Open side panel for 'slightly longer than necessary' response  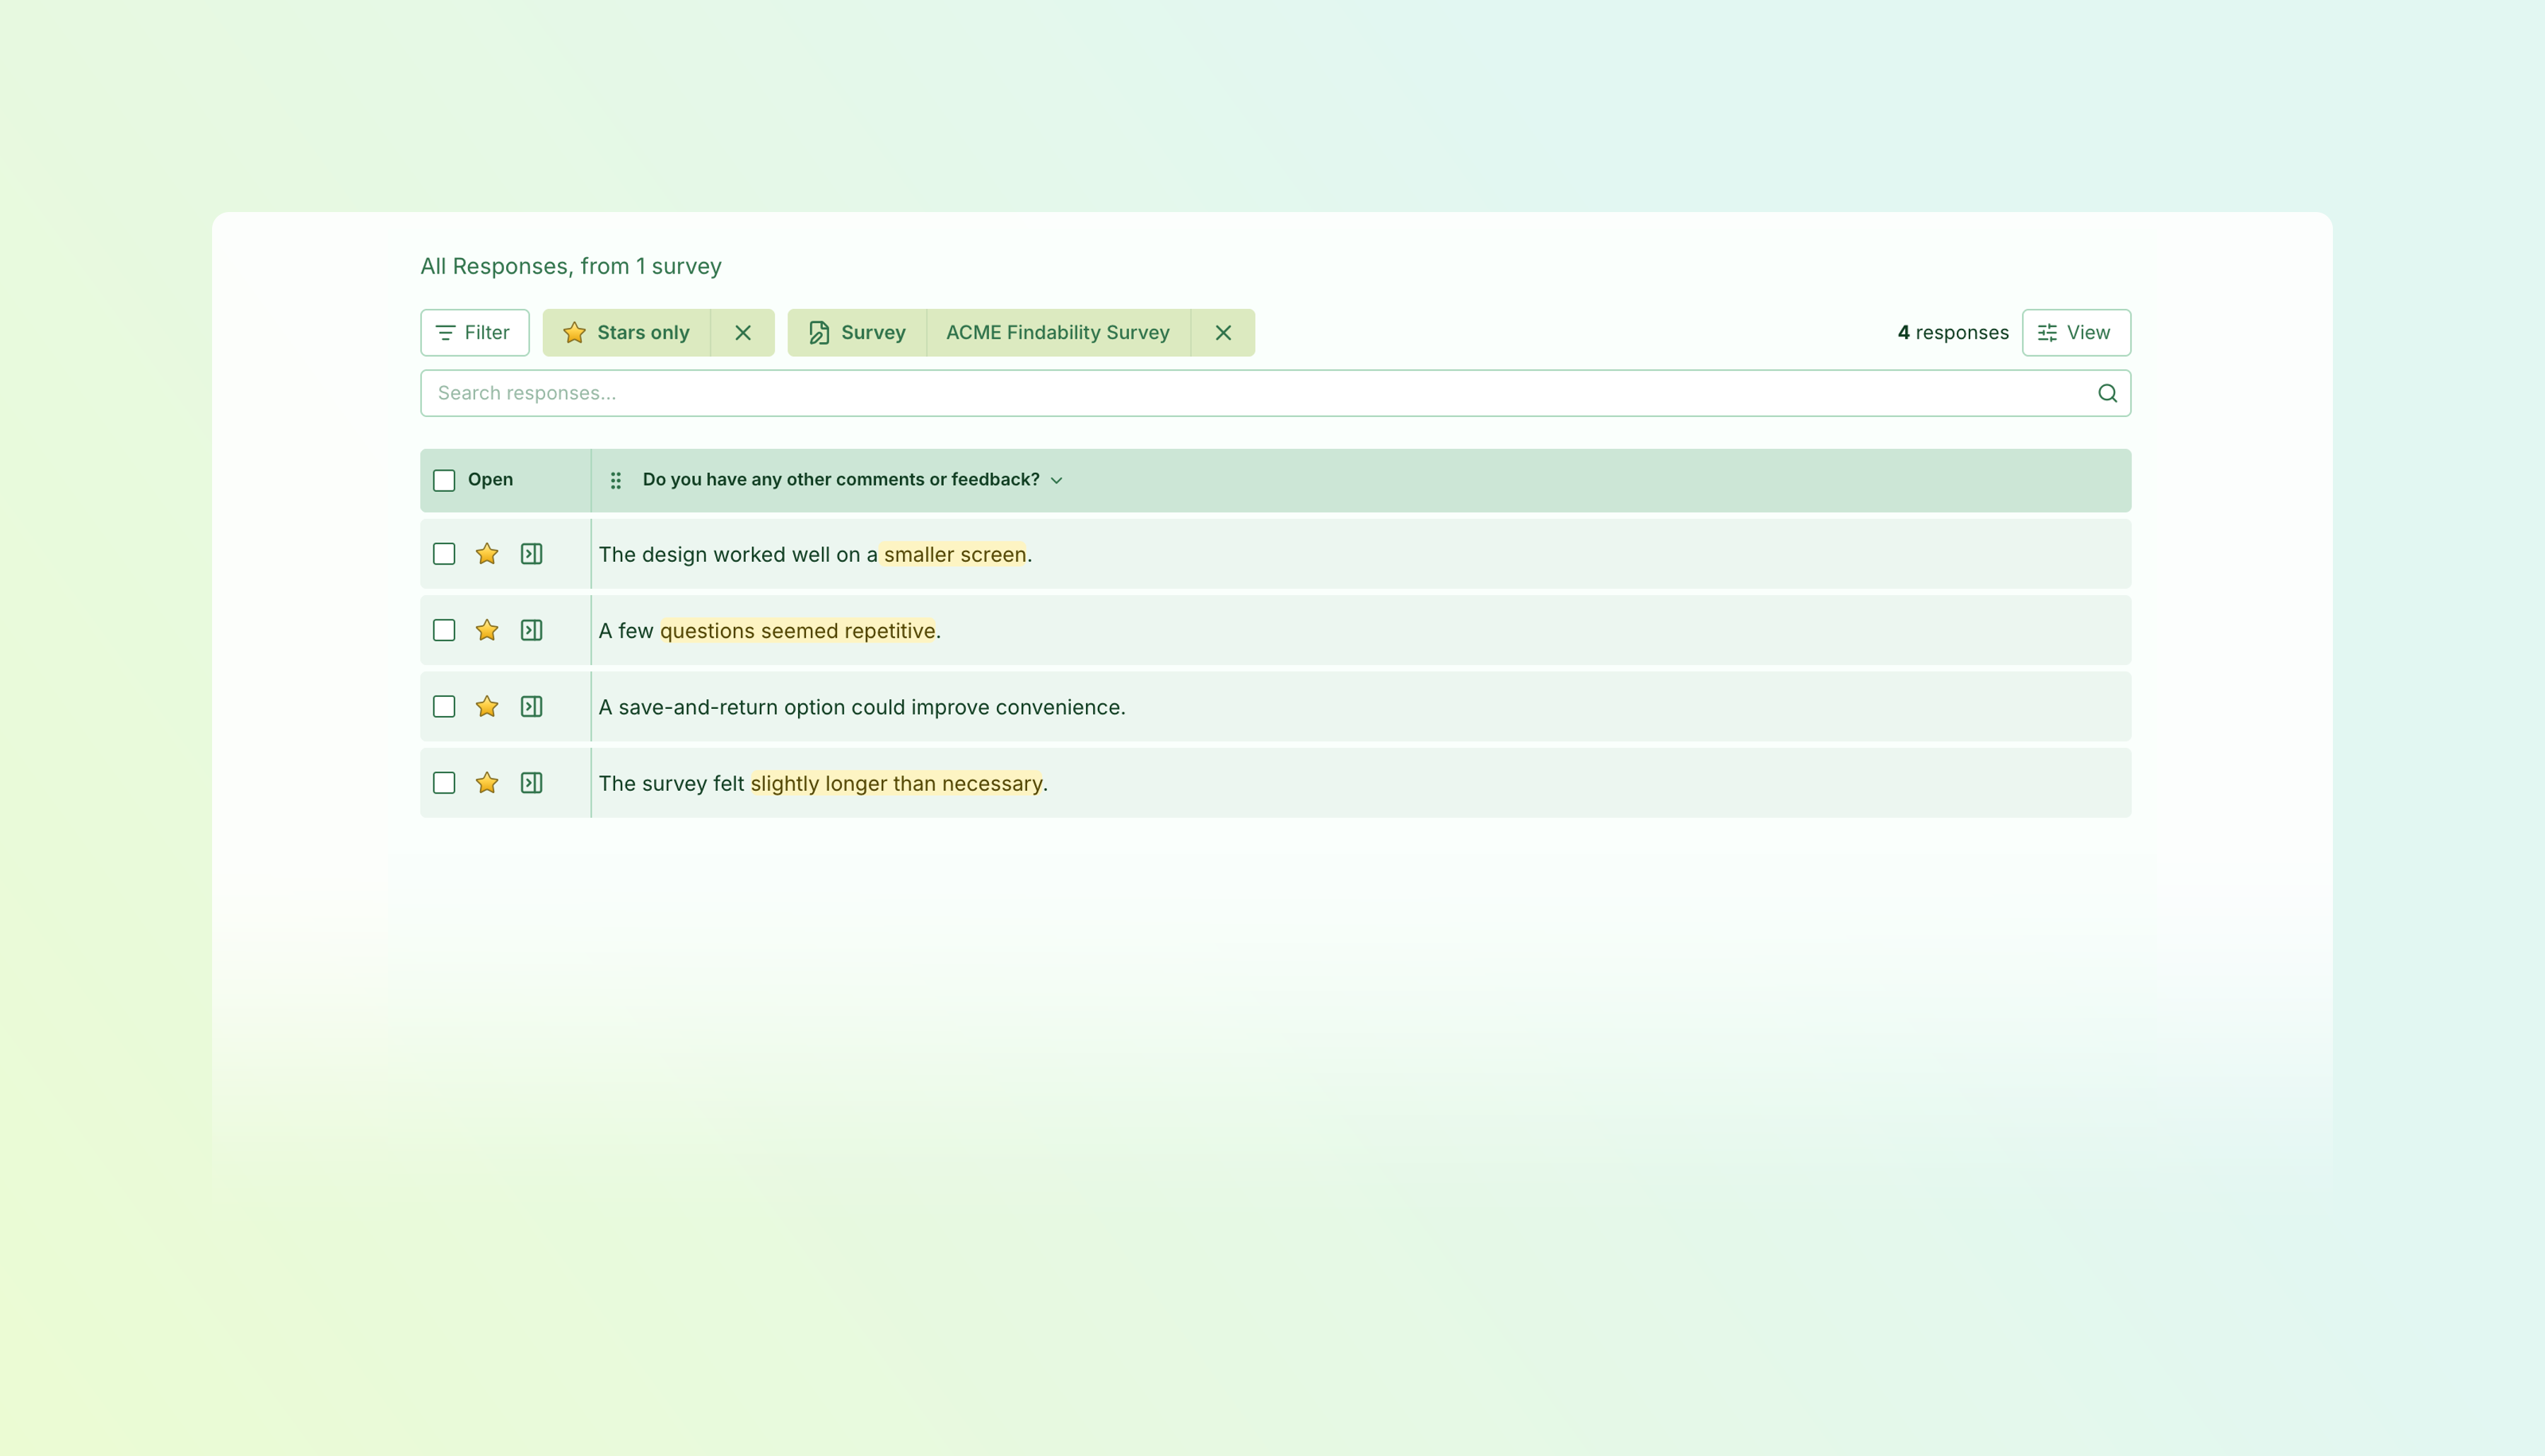tap(531, 783)
